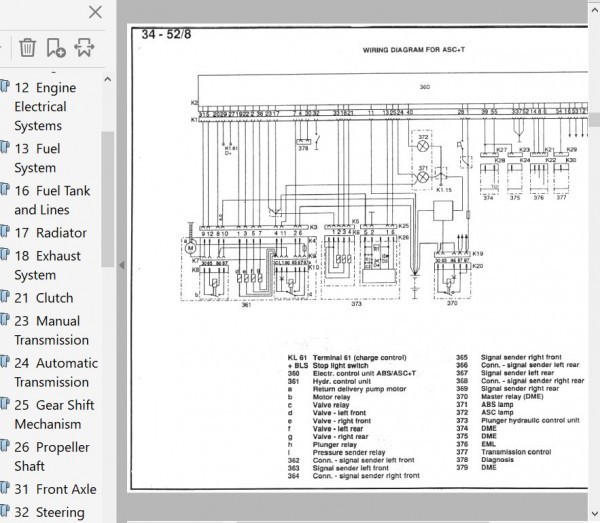
Task: Click the bookmark icon beside 26 Propeller
Action: (4, 446)
